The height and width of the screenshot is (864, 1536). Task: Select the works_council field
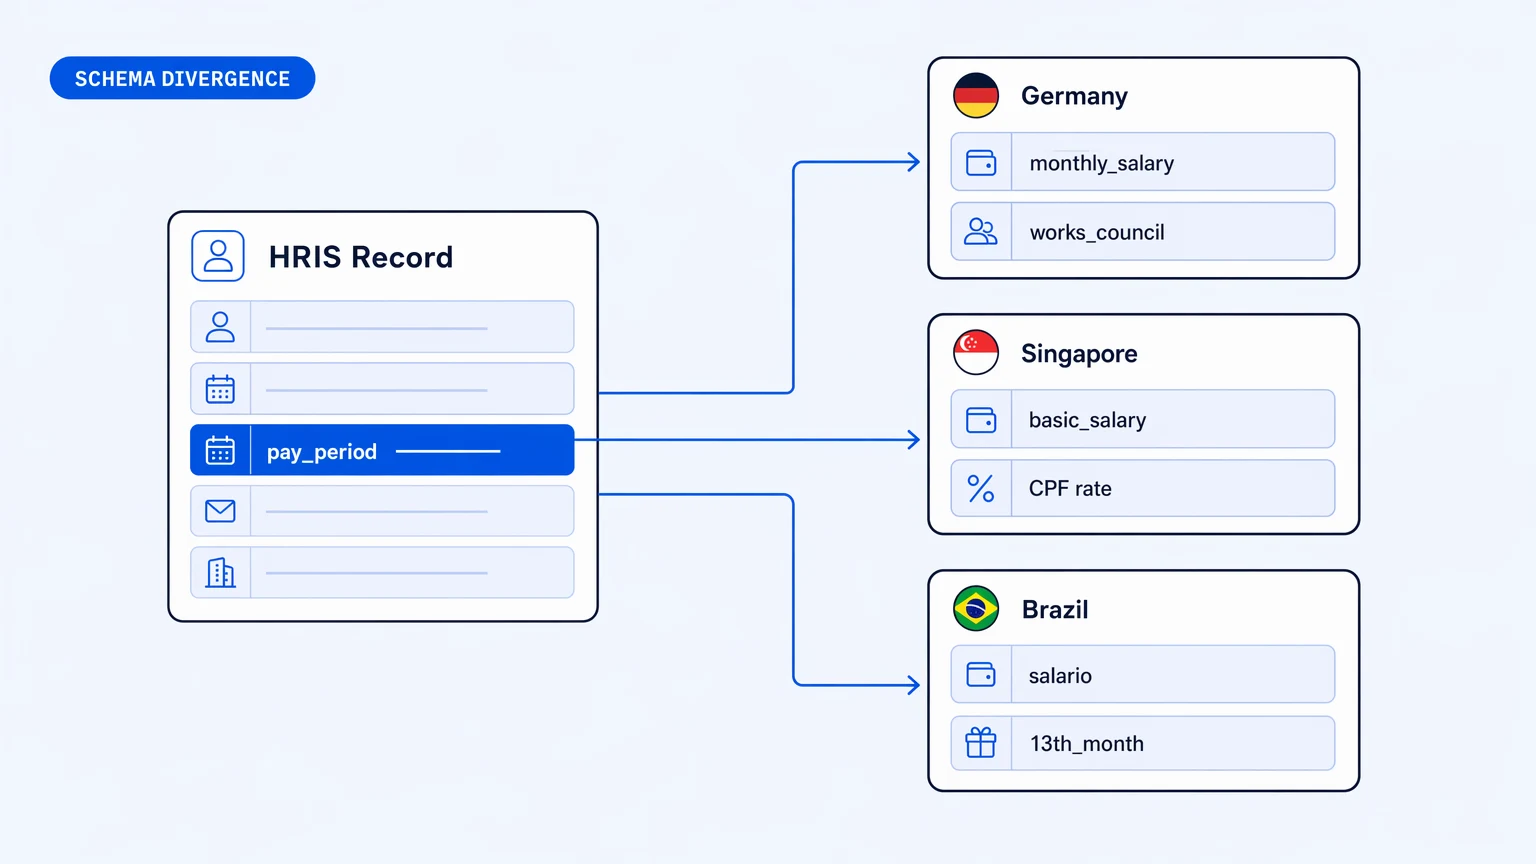pos(1143,232)
